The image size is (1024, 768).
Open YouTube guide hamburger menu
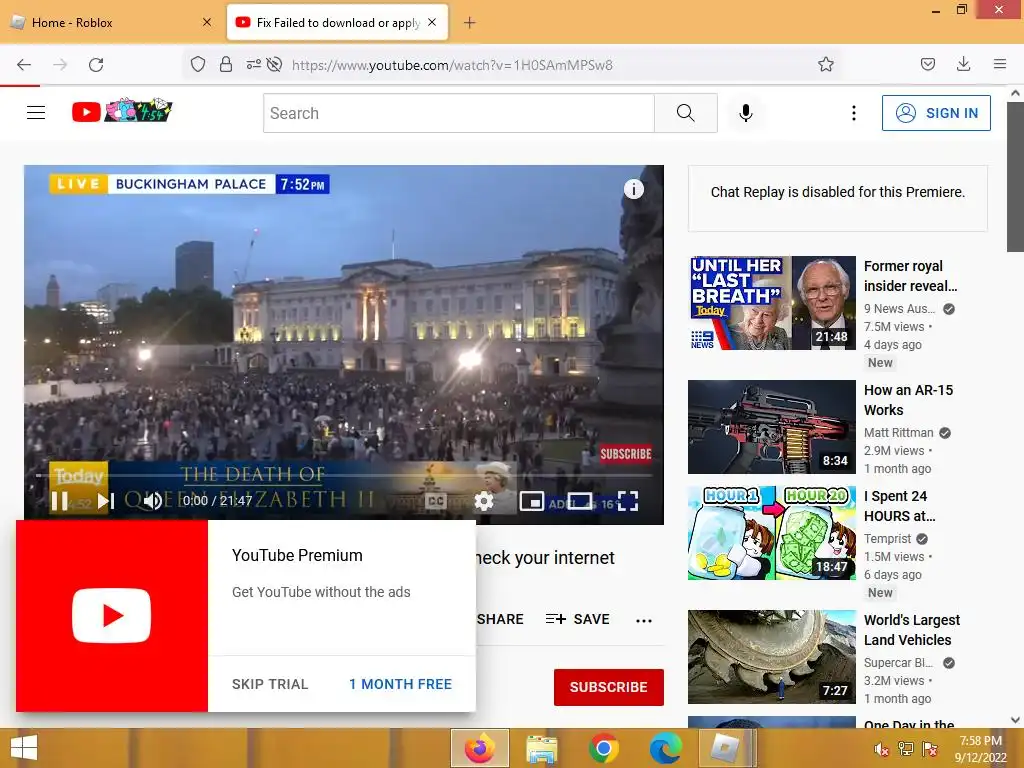pos(36,112)
